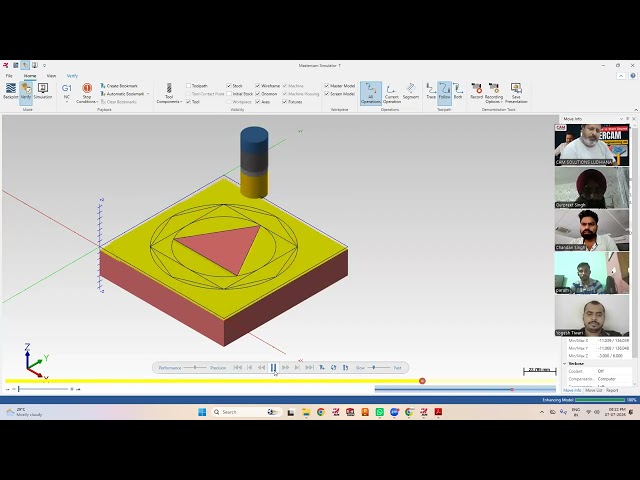Click the Yogesh Tiwari video thumbnail
640x480 pixels.
click(x=591, y=316)
